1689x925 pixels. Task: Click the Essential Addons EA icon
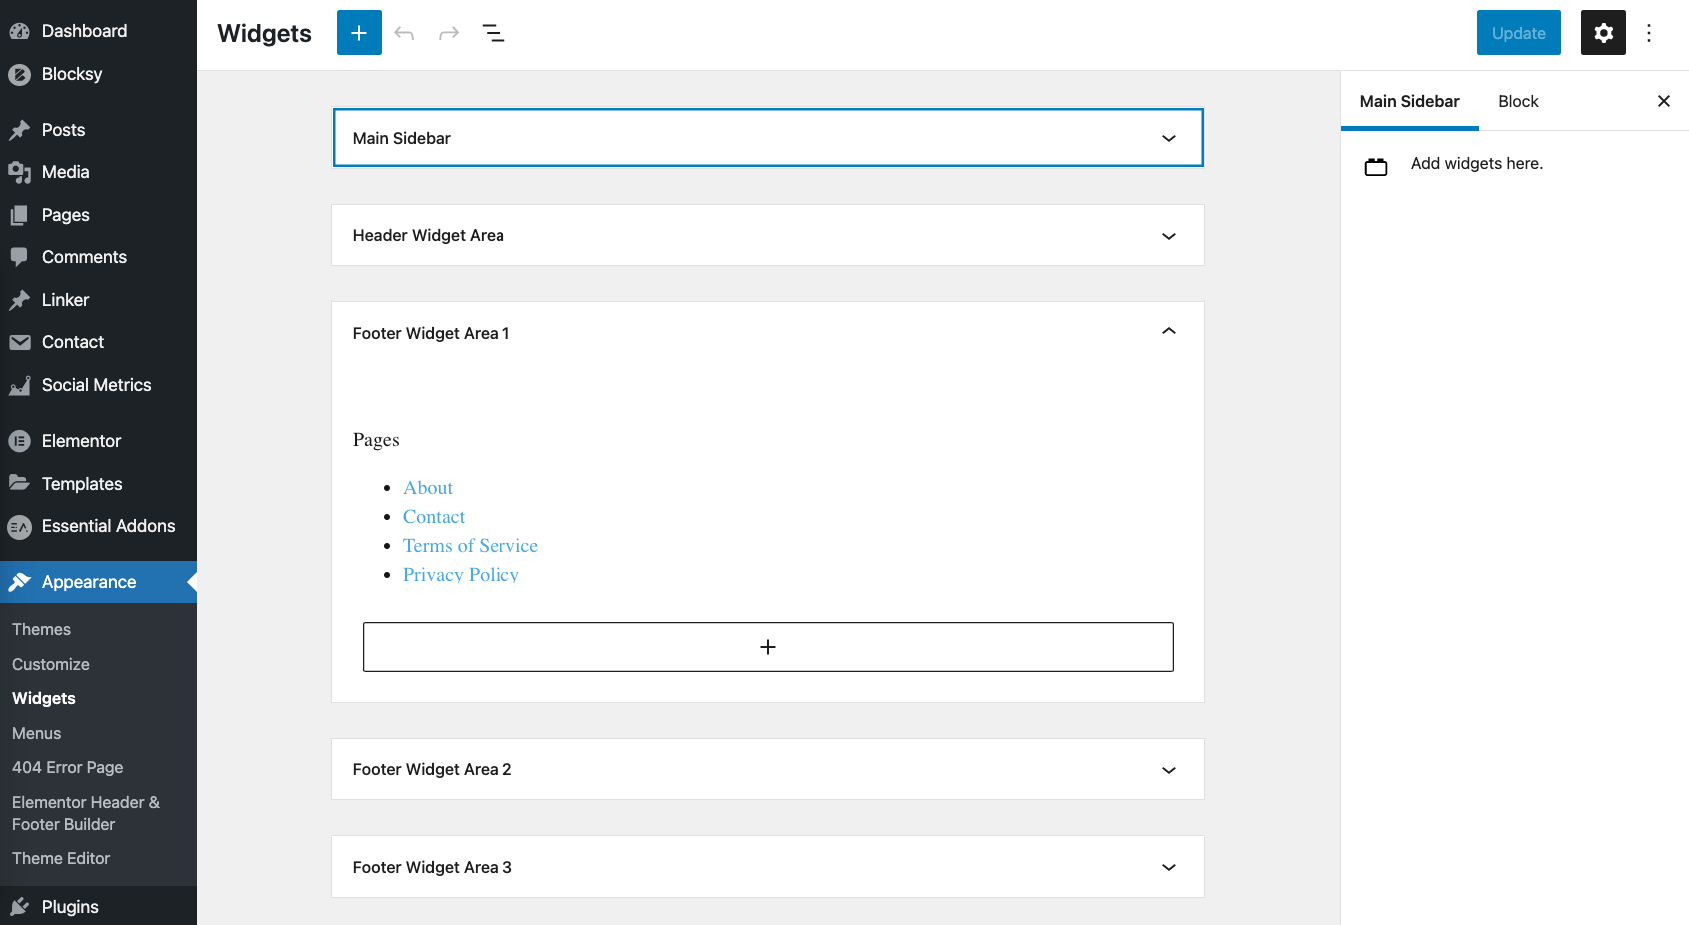click(x=19, y=526)
